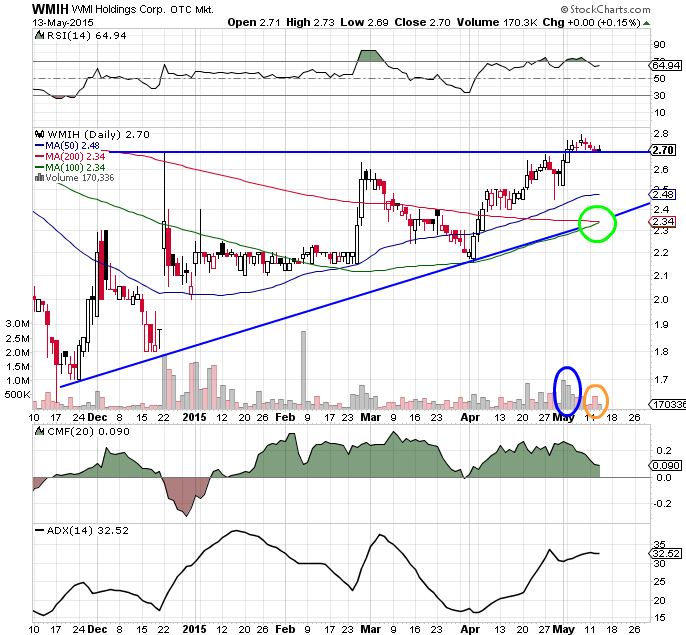The height and width of the screenshot is (635, 686).
Task: Select the High 2.73 value
Action: (310, 22)
